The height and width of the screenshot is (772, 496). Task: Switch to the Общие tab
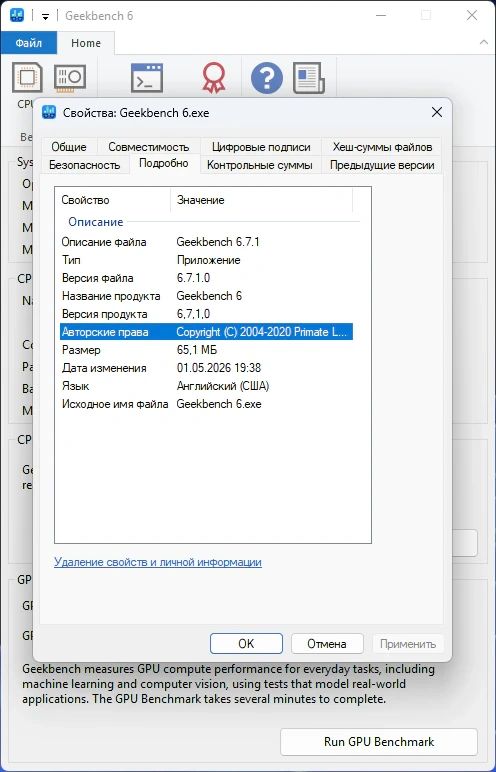point(68,147)
